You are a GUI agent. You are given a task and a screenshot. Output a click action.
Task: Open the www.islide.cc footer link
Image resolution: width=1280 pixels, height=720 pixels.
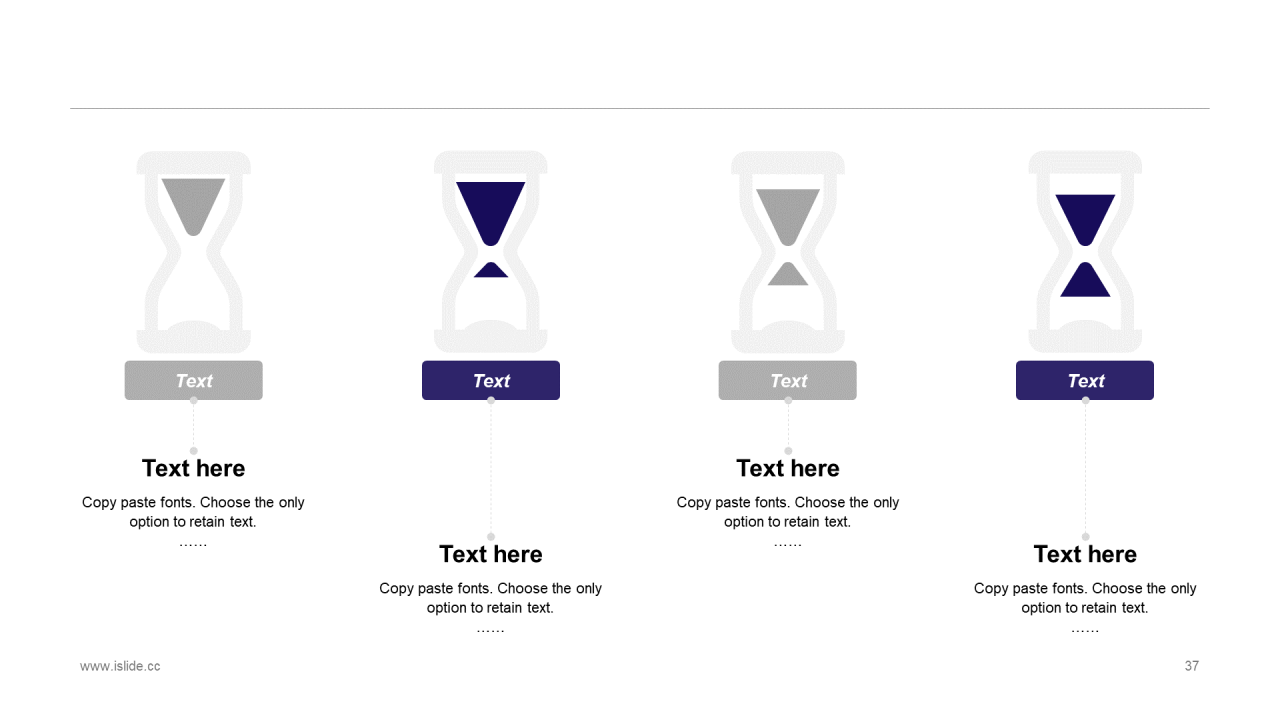(x=120, y=666)
